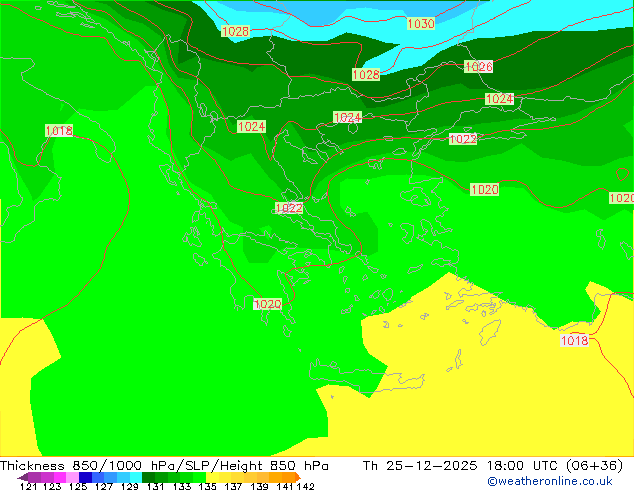Click the legend value 142

pyautogui.click(x=305, y=486)
